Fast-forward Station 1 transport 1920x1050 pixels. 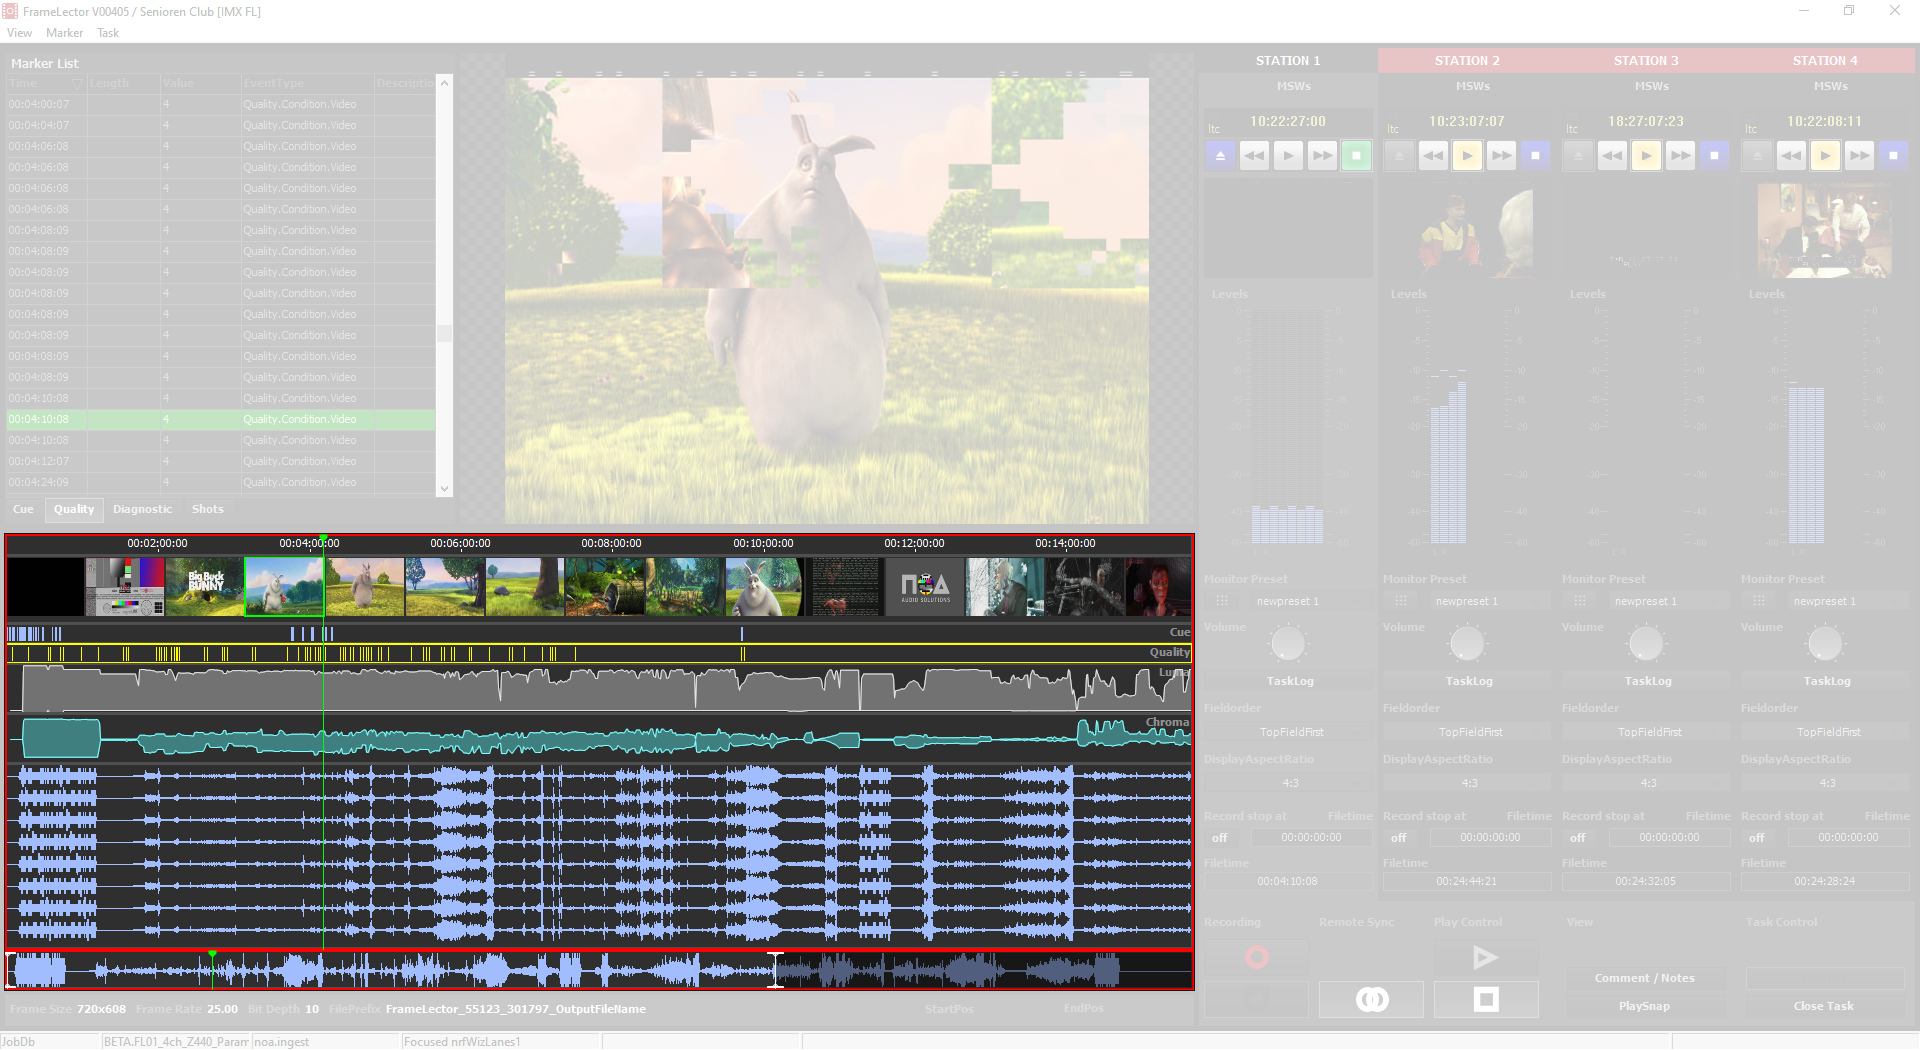(x=1322, y=156)
